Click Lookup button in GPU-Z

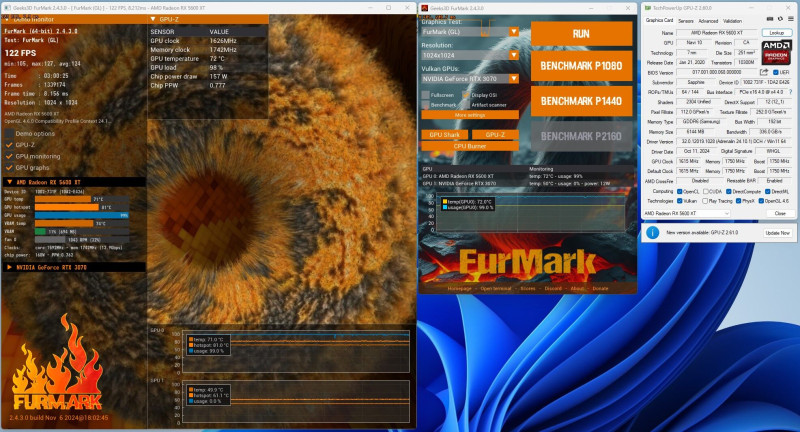click(x=777, y=33)
